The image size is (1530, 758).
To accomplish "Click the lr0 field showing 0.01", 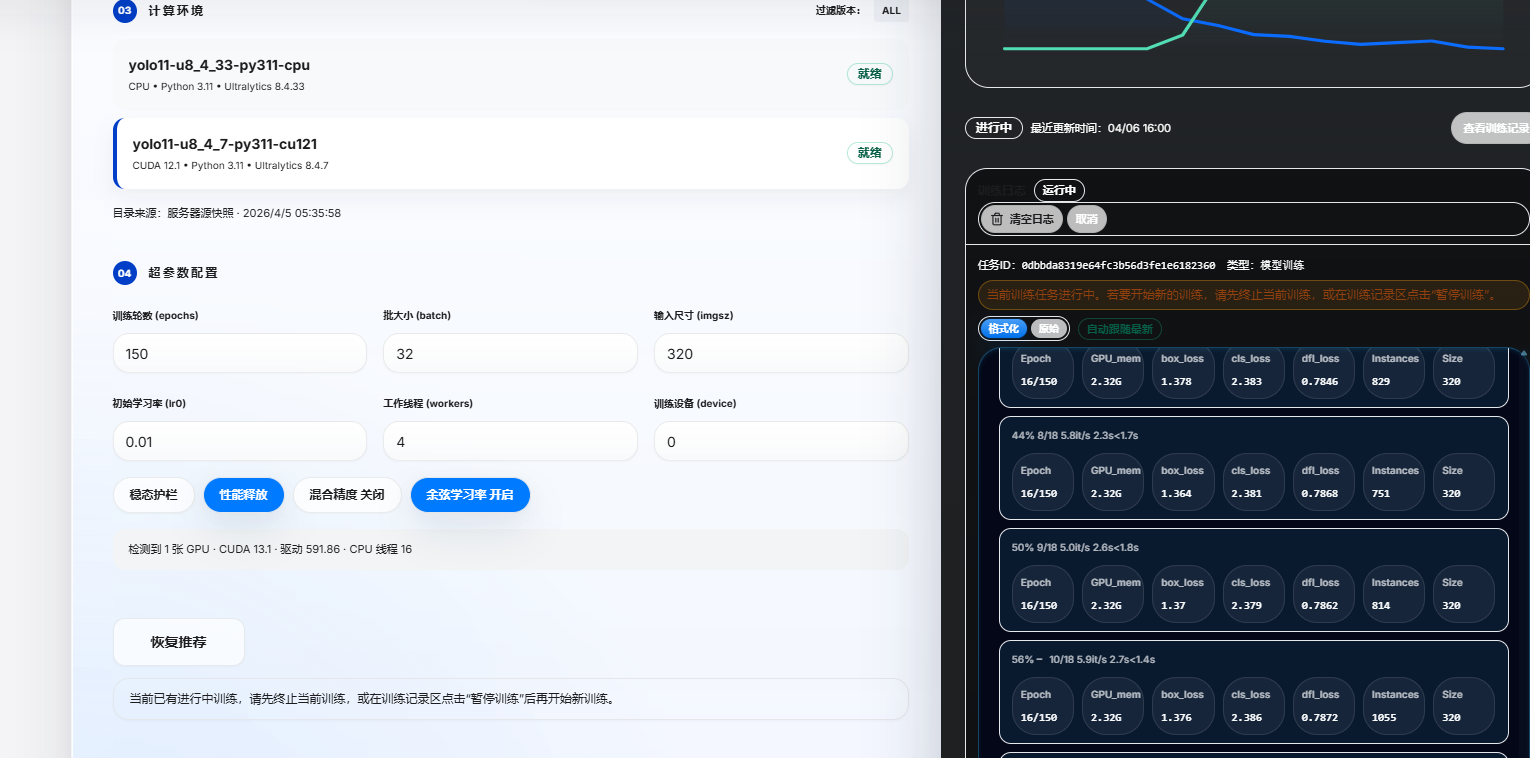I will (240, 441).
